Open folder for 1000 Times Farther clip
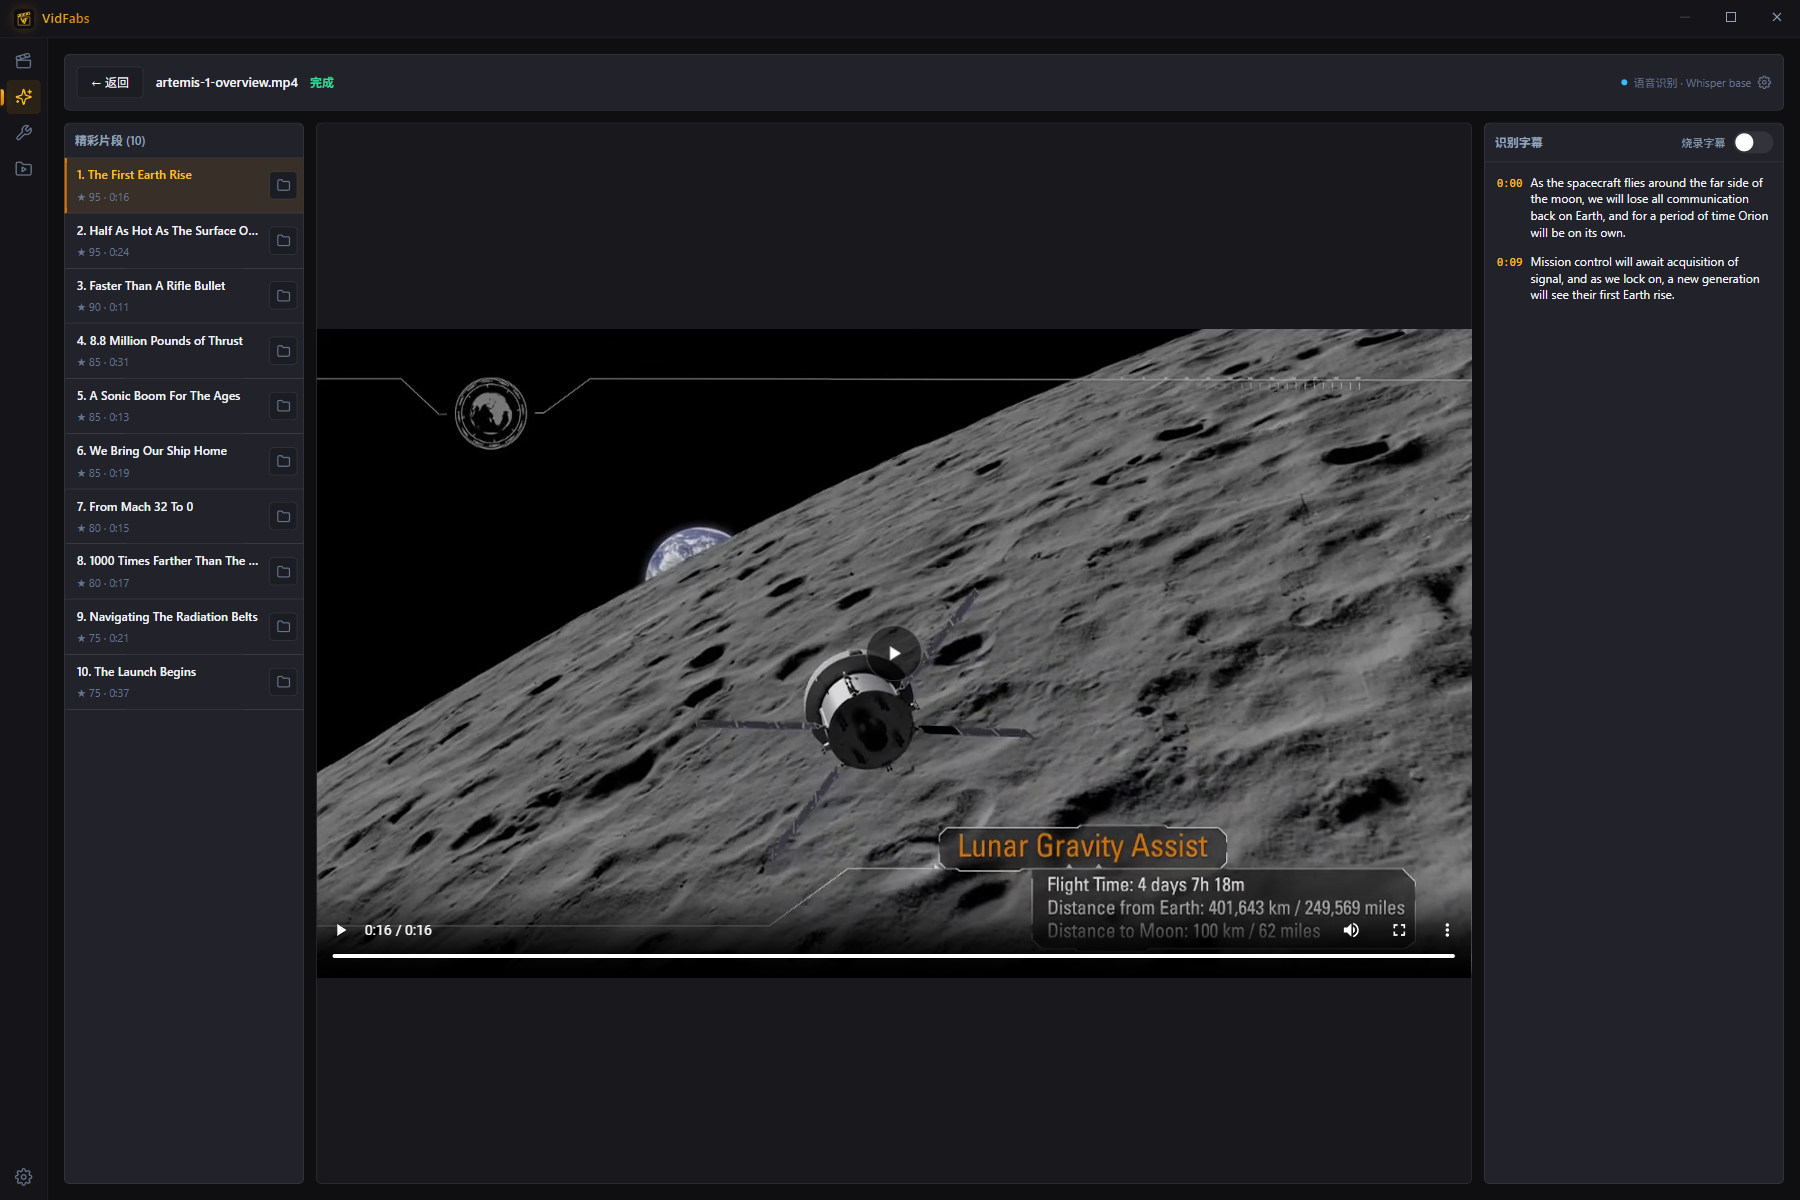This screenshot has height=1200, width=1800. click(x=283, y=572)
